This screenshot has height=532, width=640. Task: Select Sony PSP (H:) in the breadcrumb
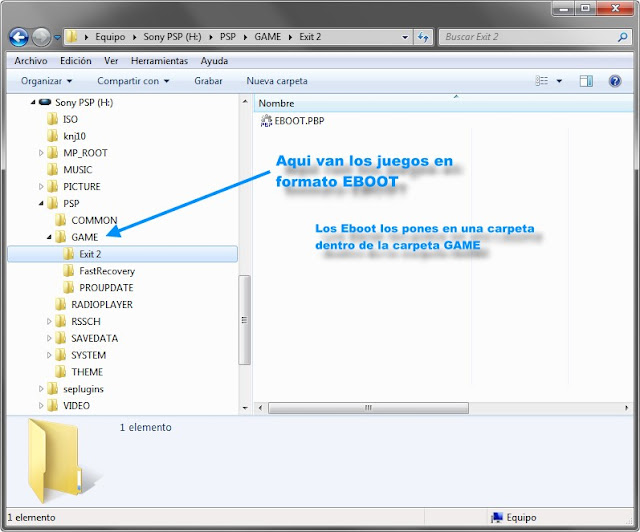point(172,37)
